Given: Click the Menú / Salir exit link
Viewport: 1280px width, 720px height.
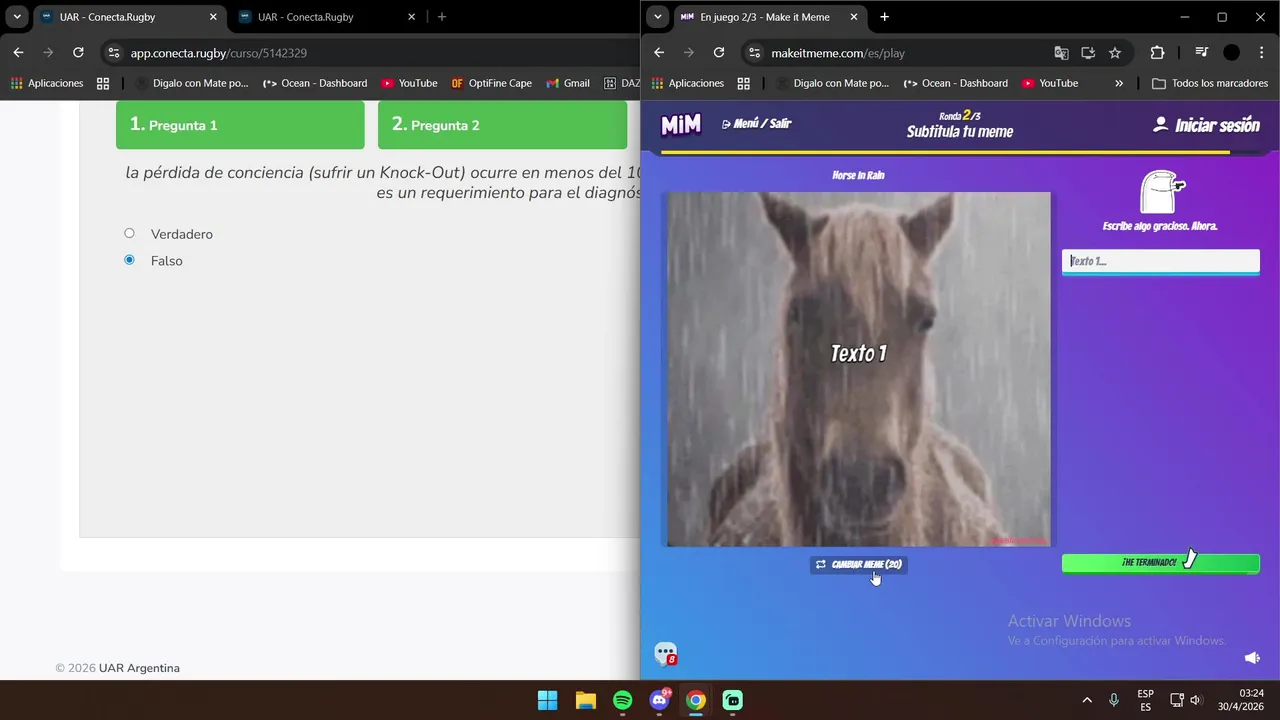Looking at the screenshot, I should [757, 124].
